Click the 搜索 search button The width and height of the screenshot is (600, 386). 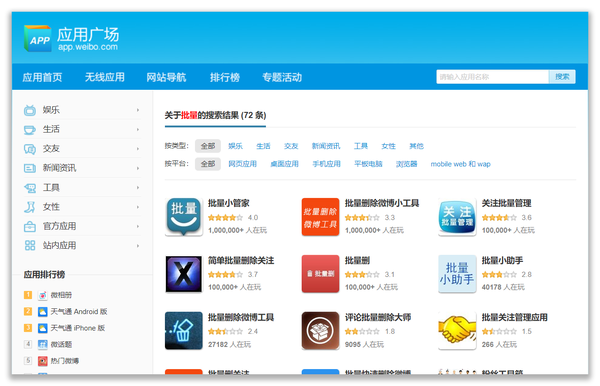coord(562,77)
